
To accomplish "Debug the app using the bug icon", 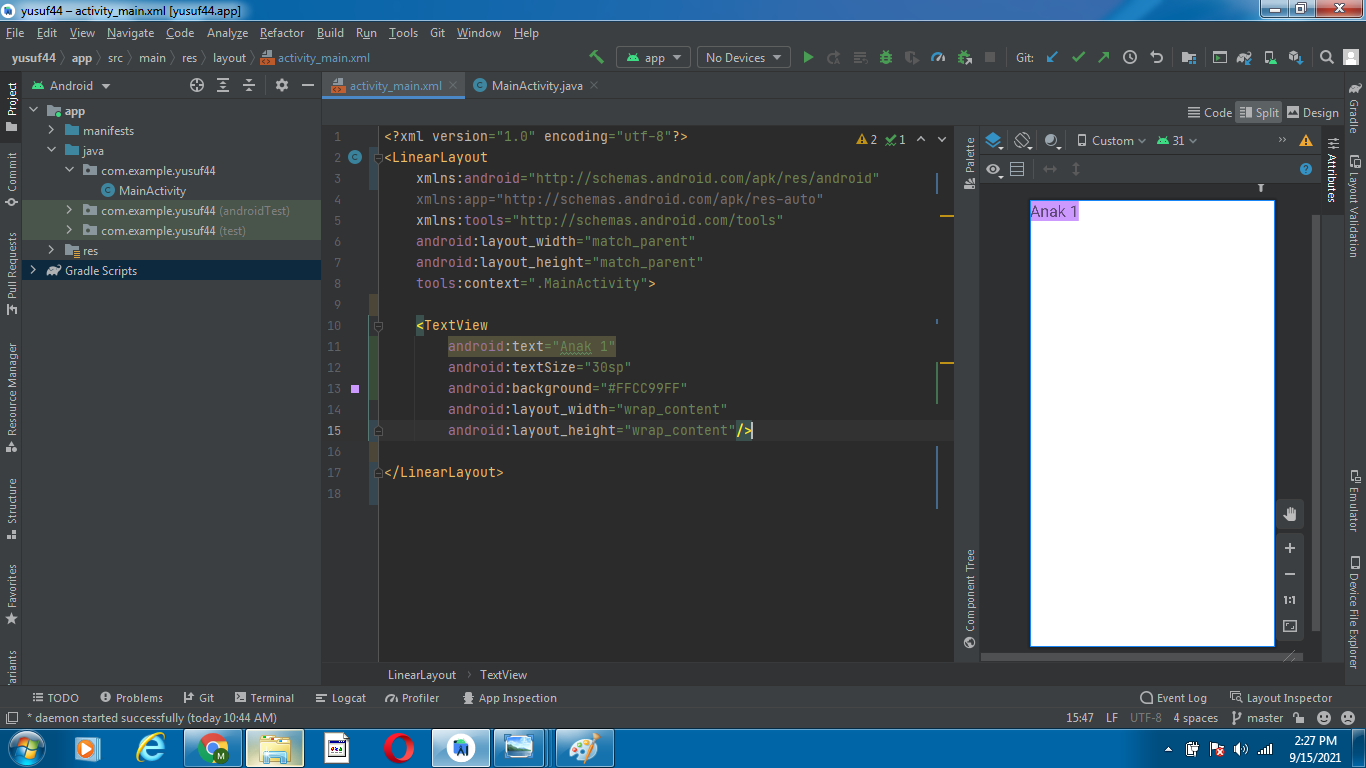I will pyautogui.click(x=885, y=57).
